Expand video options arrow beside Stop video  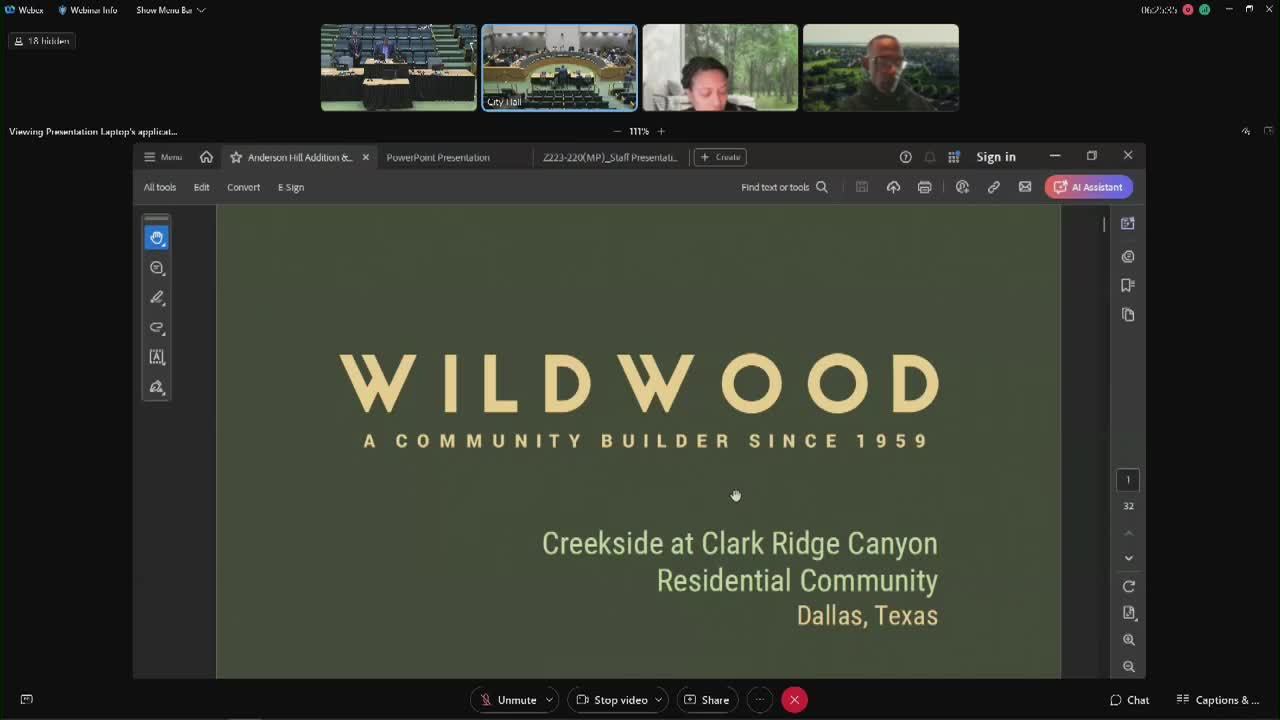click(658, 700)
